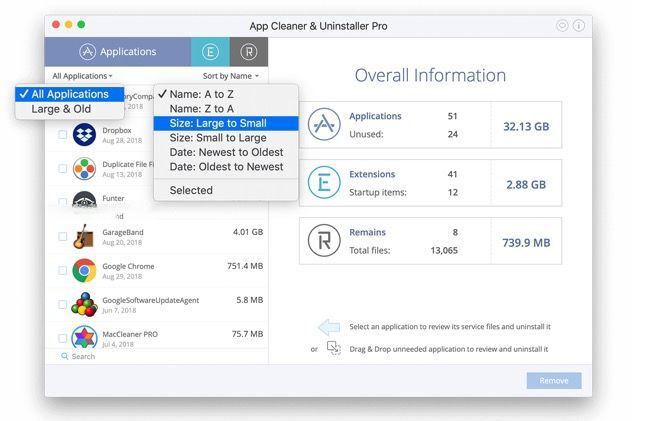Viewport: 645px width, 421px height.
Task: Click the Overall Information heading
Action: click(430, 75)
